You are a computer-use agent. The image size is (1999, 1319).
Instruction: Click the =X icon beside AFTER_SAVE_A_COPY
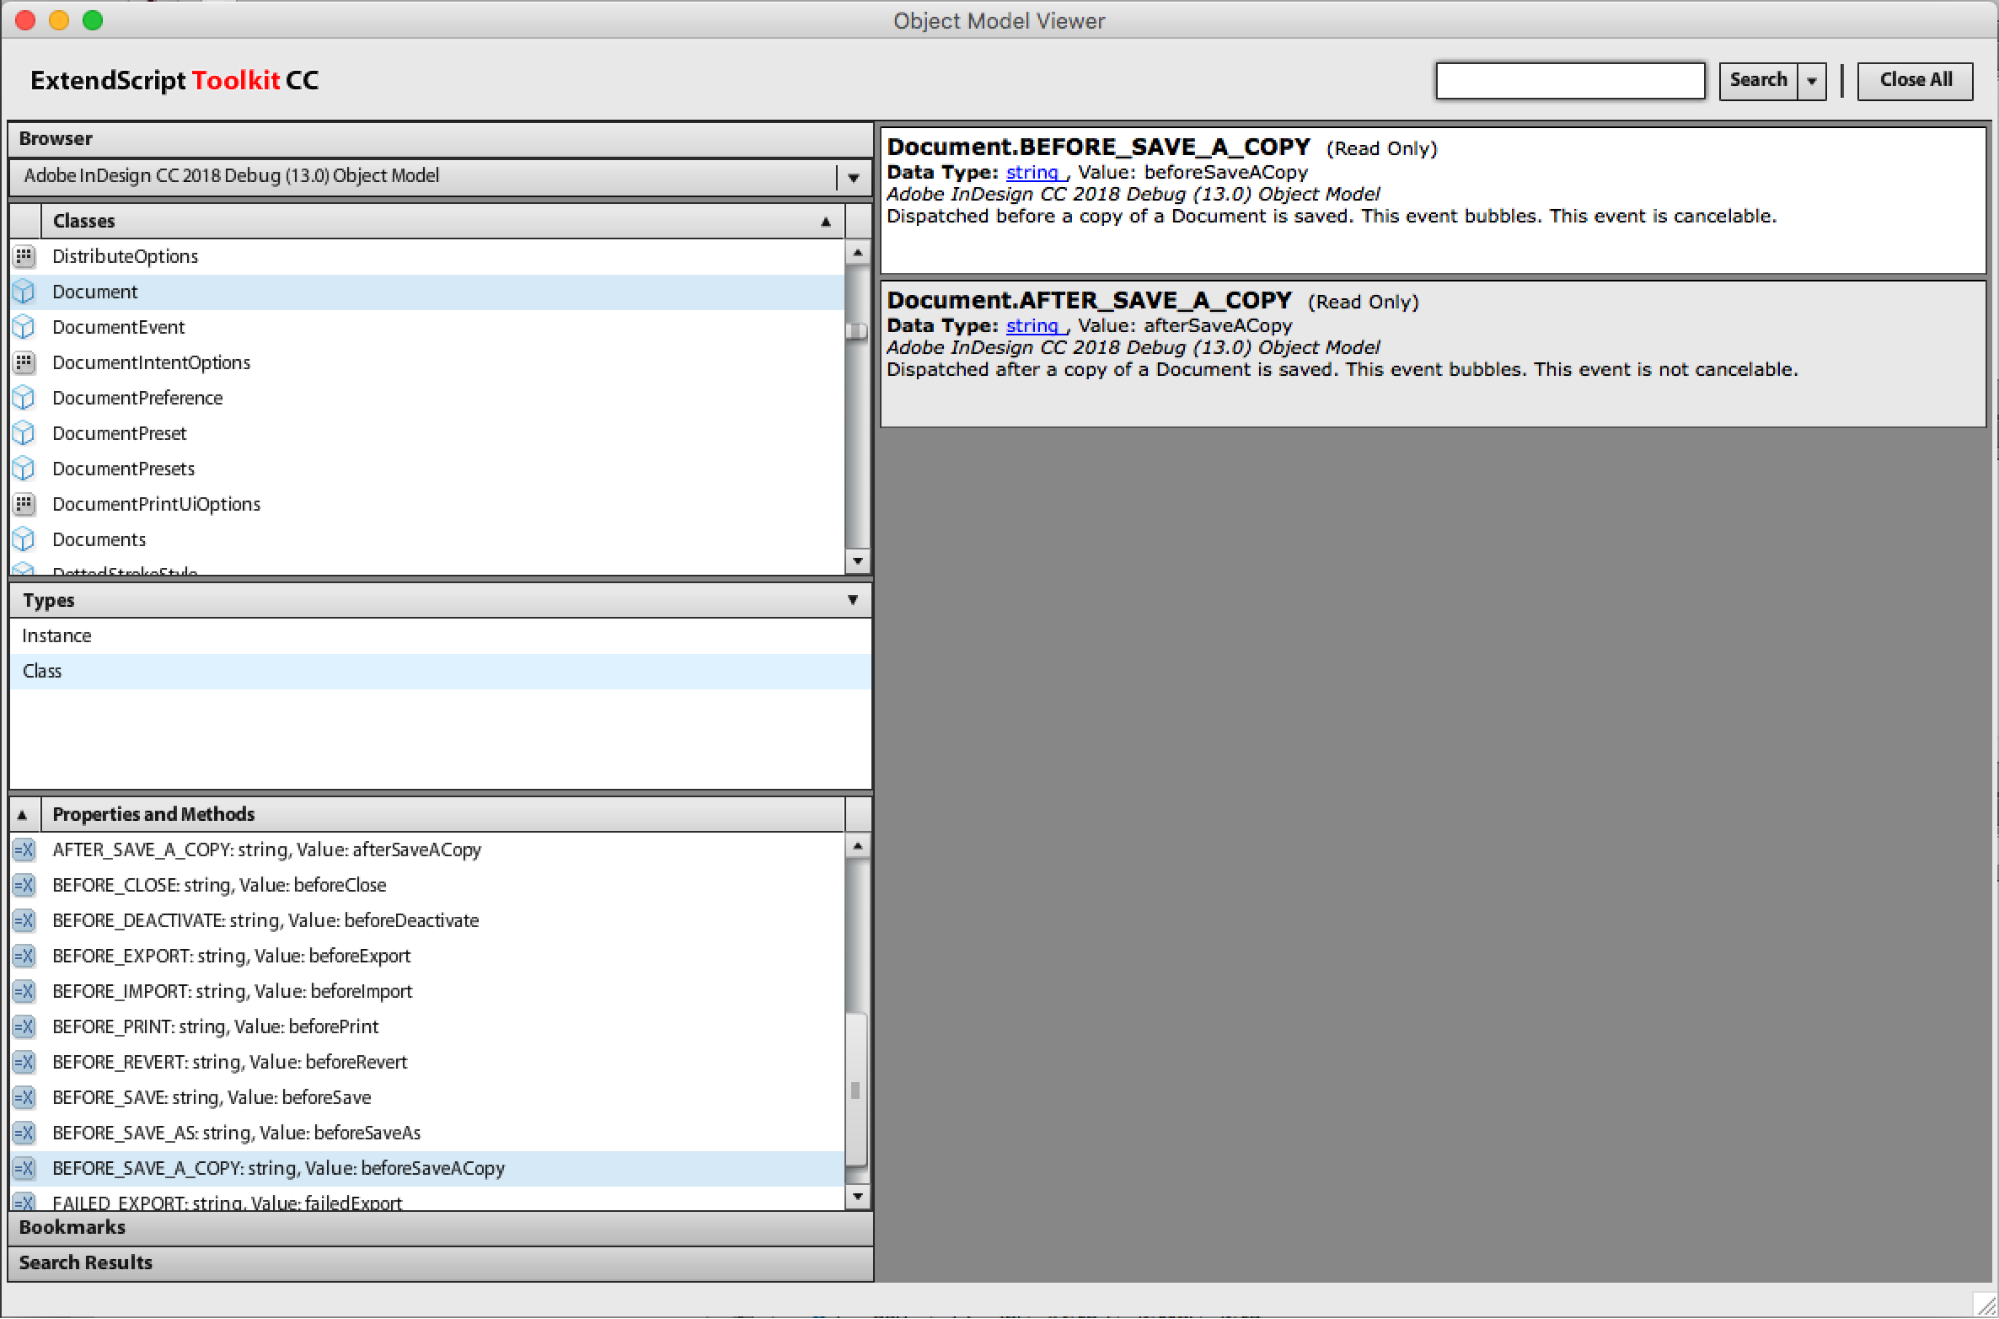(23, 849)
